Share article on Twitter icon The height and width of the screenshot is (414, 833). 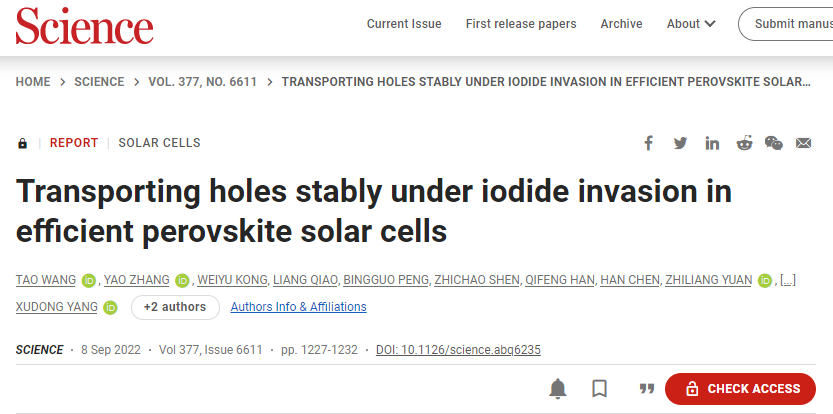point(680,143)
